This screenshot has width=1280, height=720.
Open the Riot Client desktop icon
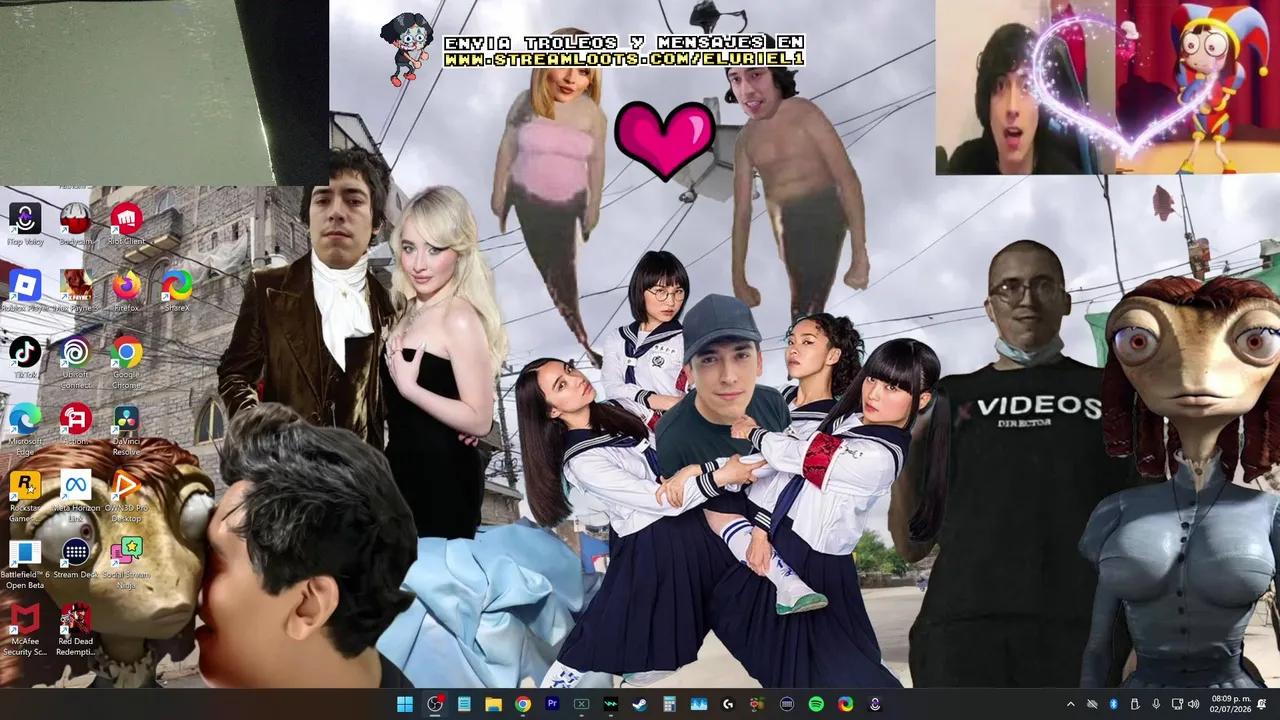coord(126,224)
